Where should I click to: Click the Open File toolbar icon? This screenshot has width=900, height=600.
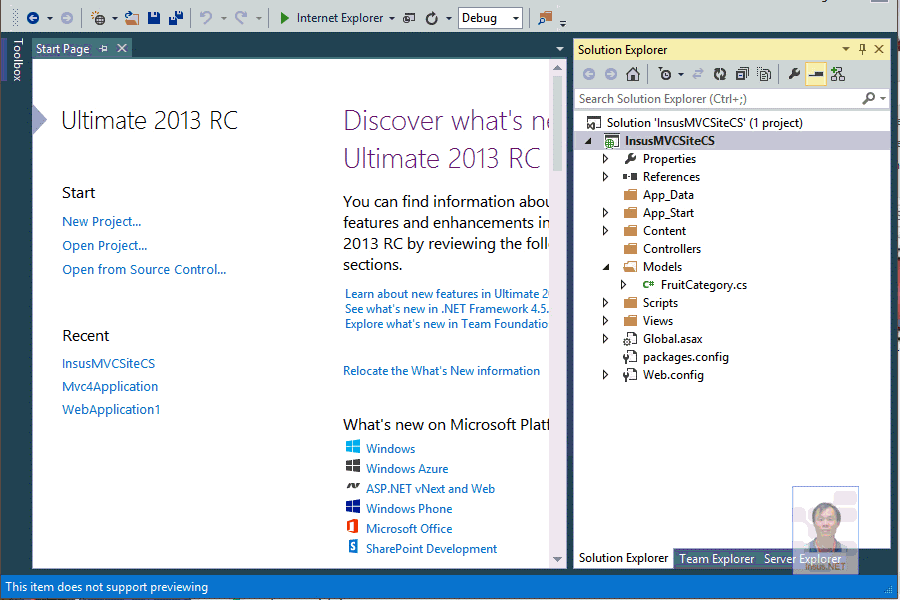132,18
